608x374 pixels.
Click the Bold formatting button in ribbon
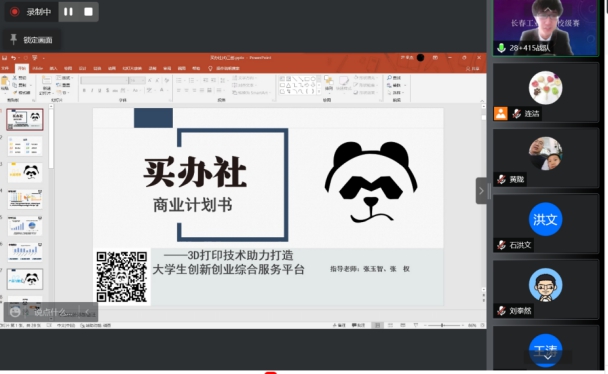84,90
